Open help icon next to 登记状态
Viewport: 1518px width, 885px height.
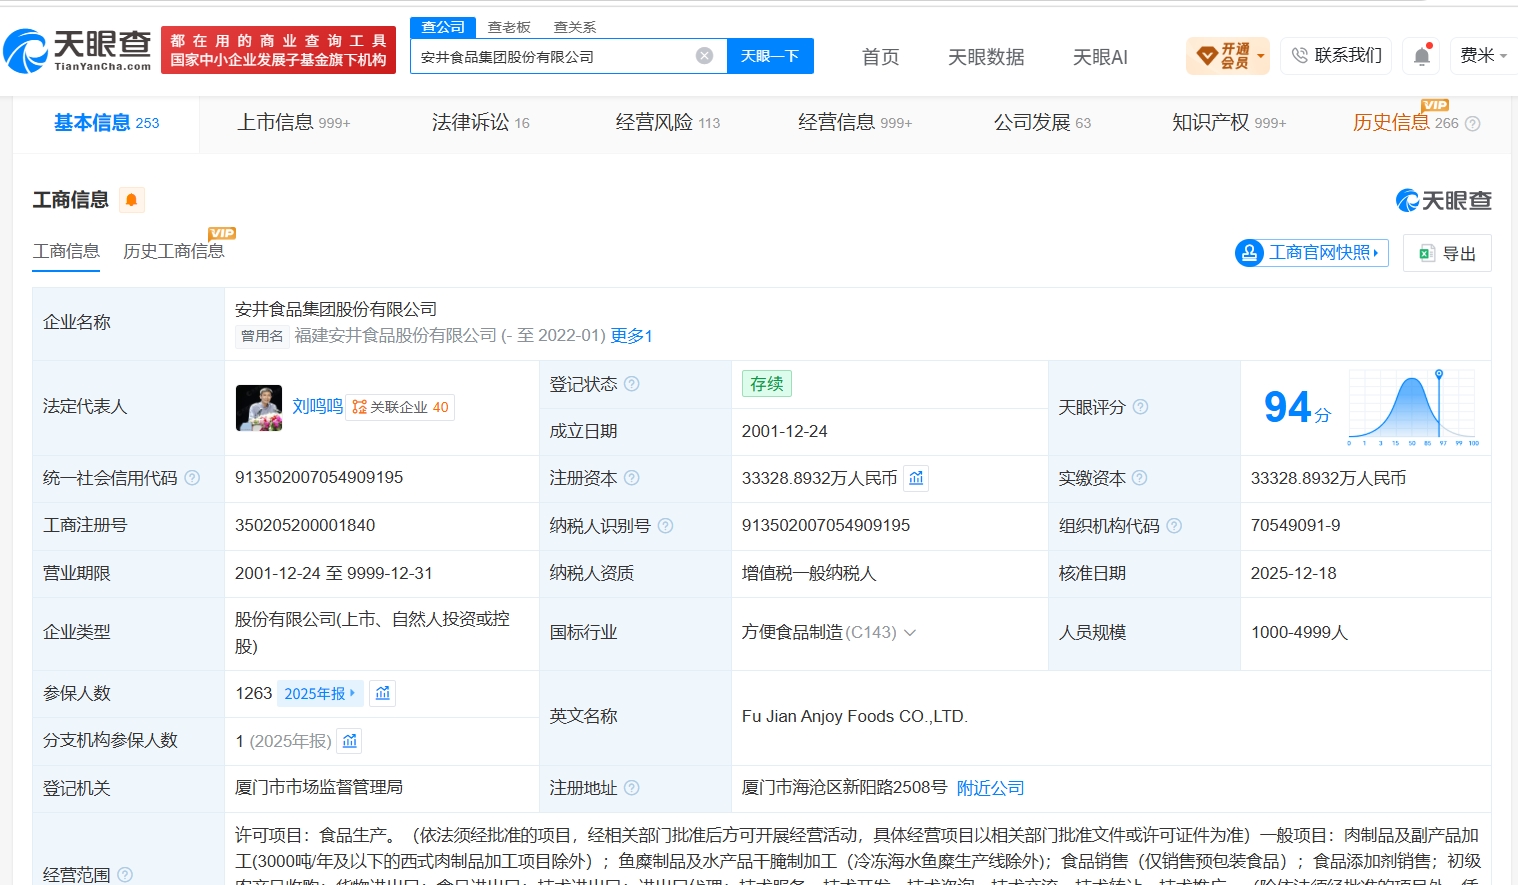click(632, 384)
